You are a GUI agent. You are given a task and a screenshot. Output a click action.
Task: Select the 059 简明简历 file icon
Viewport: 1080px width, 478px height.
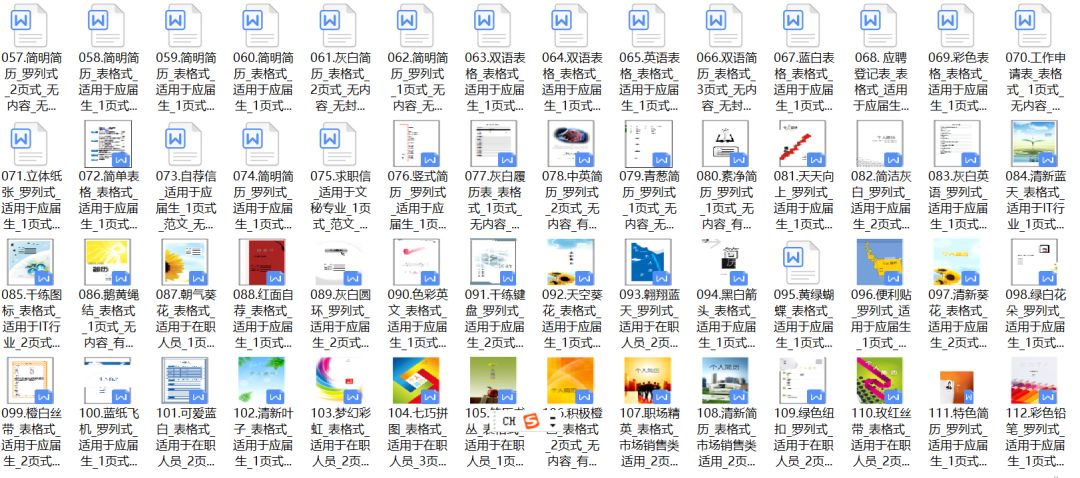[184, 25]
